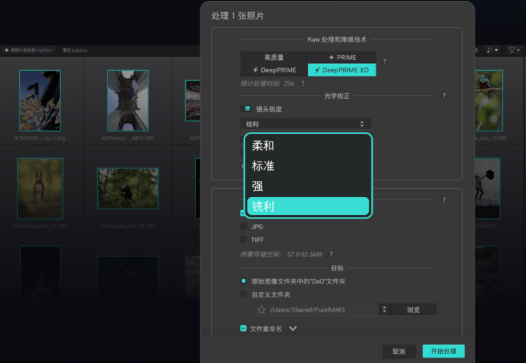526x363 pixels.
Task: Click the add photos to Lightbox button
Action: click(x=28, y=50)
